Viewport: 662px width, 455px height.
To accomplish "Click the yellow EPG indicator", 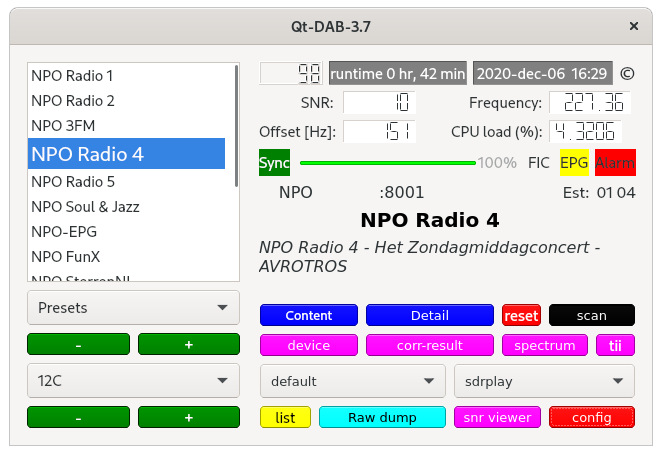I will 574,162.
